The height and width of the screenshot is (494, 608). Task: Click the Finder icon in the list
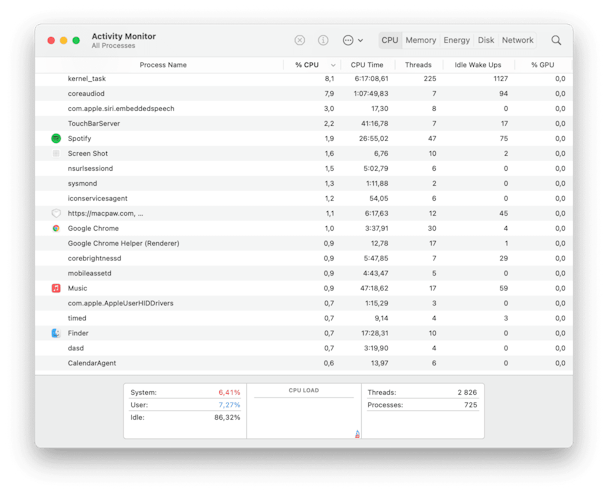(x=56, y=333)
